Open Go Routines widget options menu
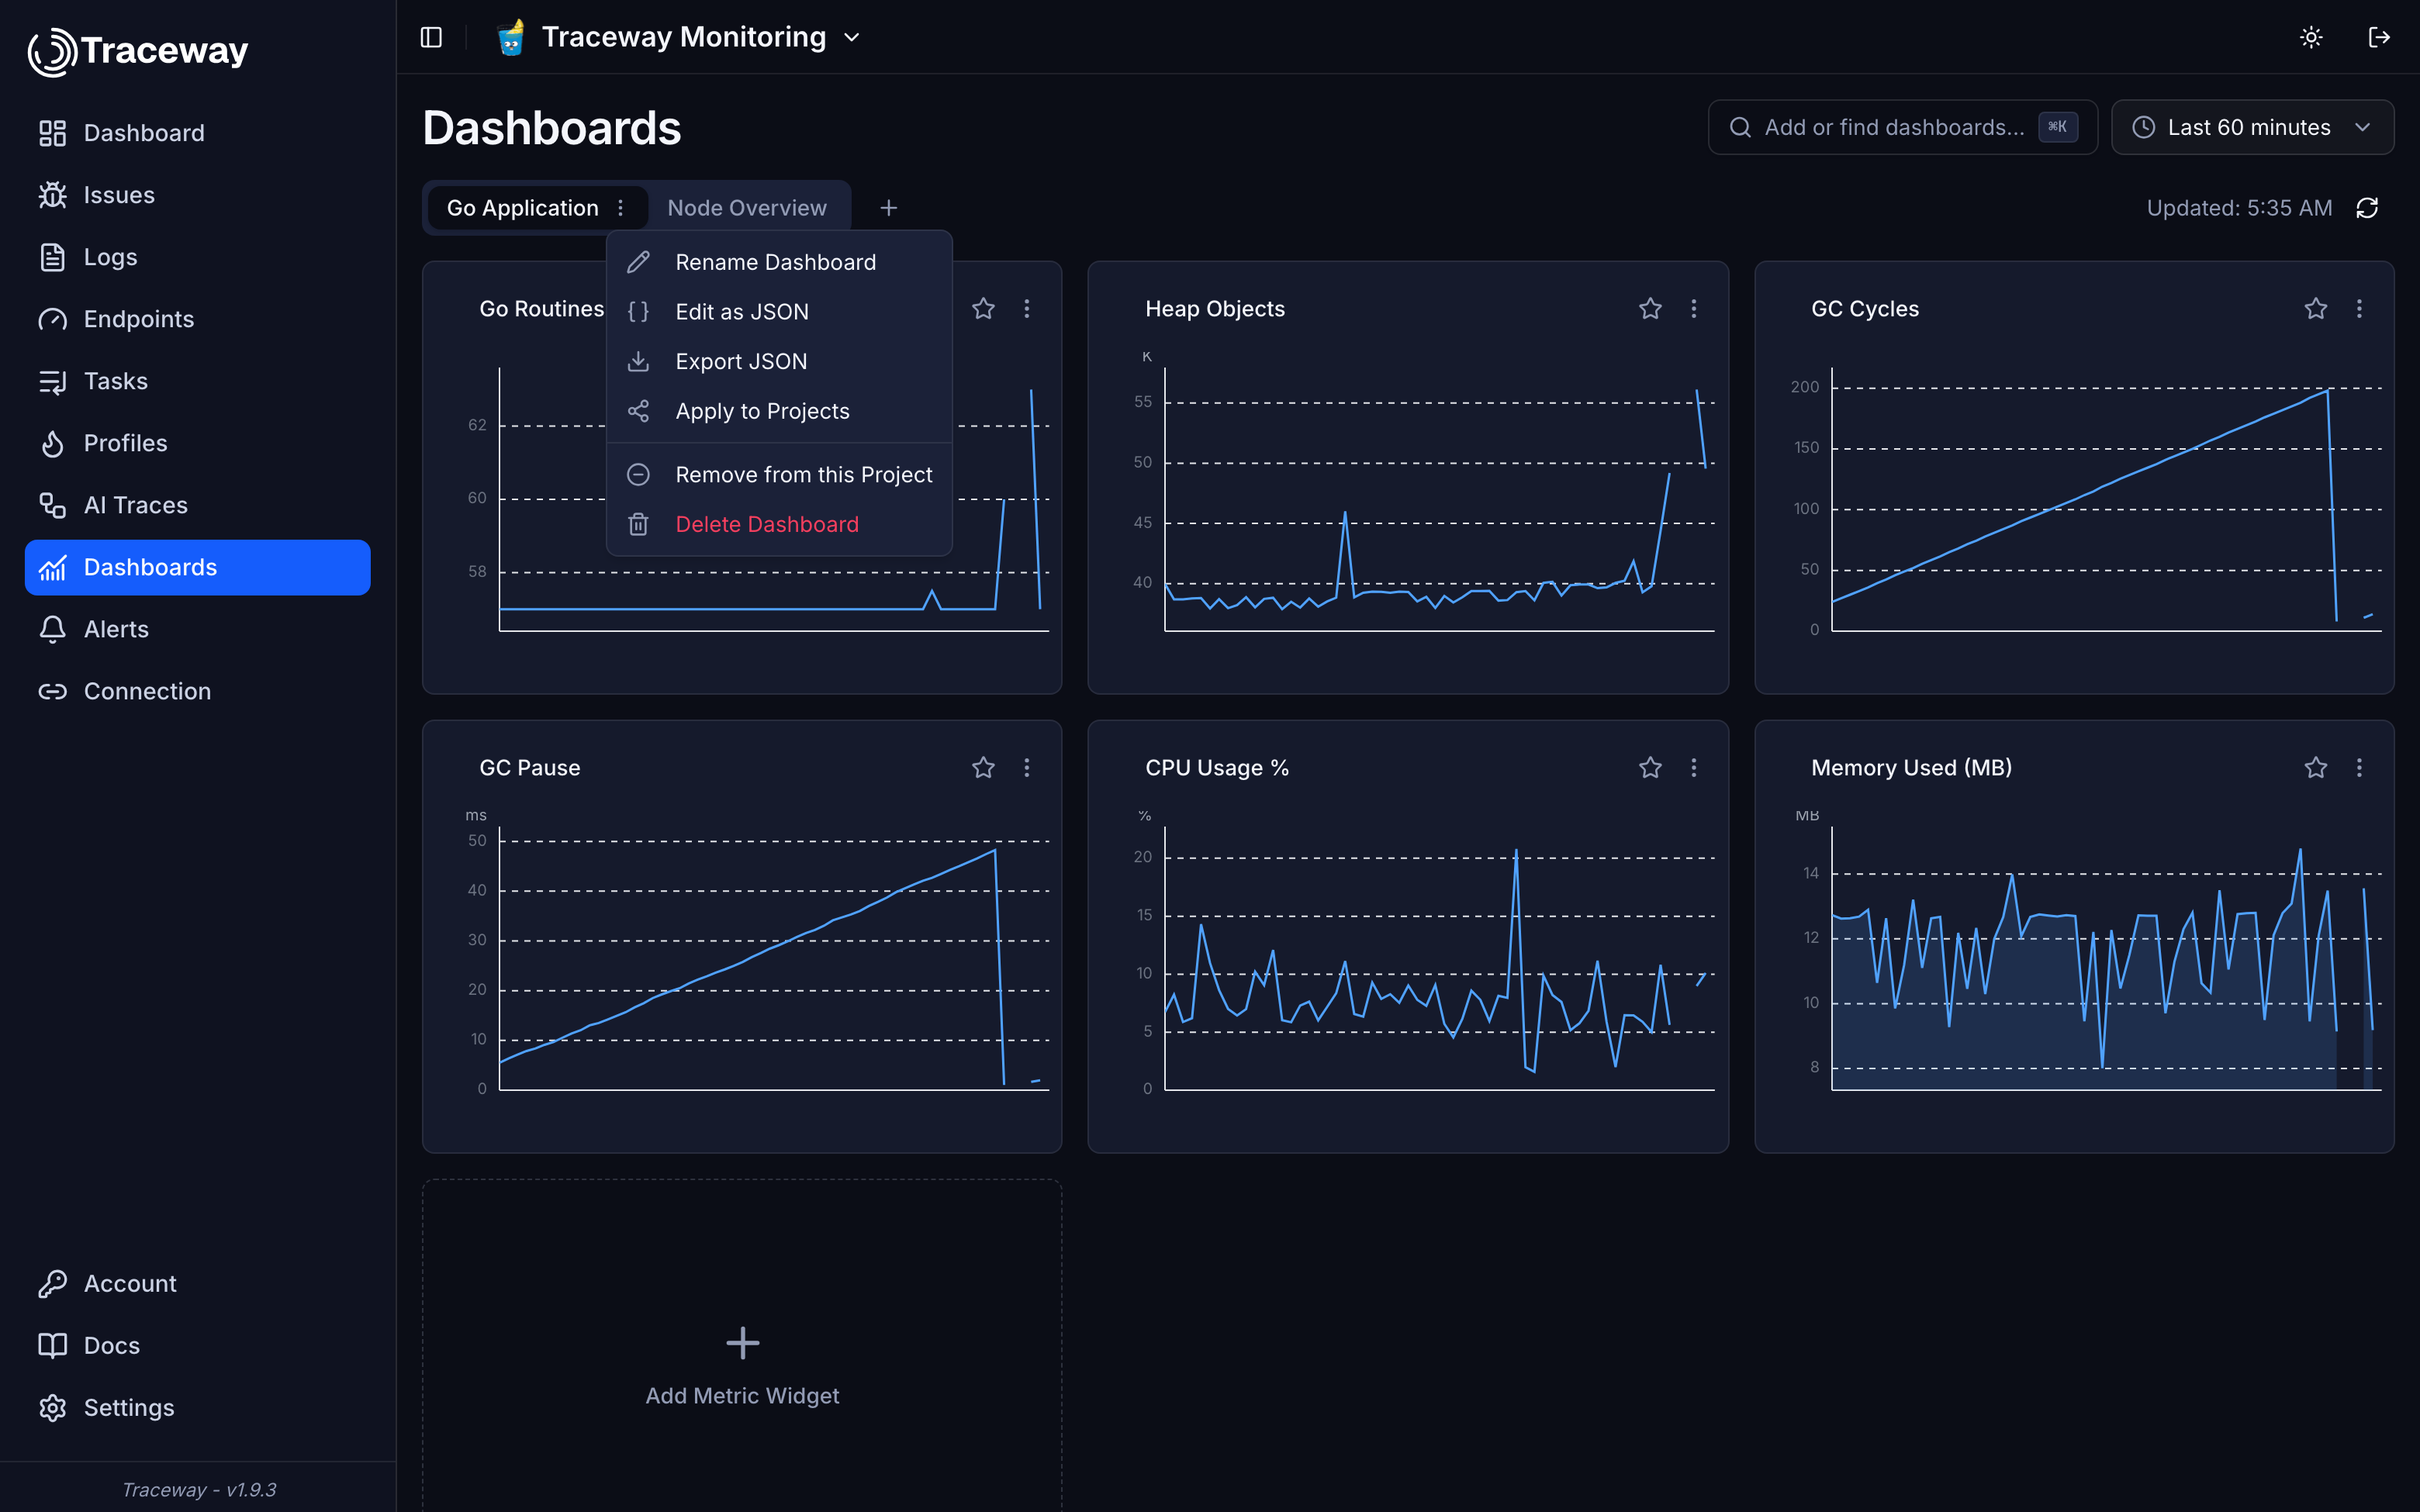This screenshot has height=1512, width=2420. [x=1027, y=309]
